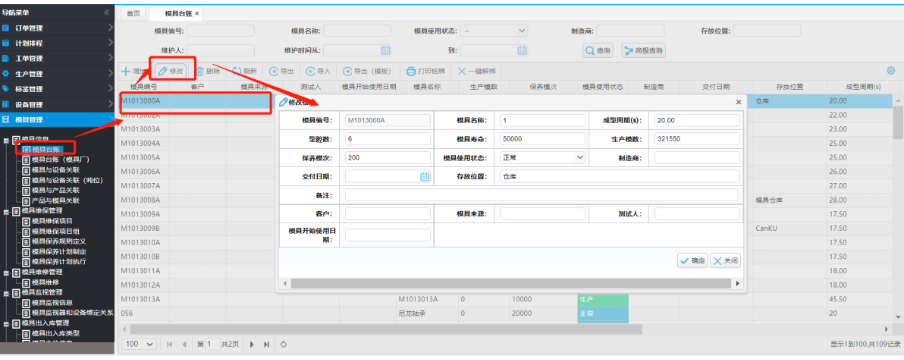Click the 打印铭牌 print toolbar button
Image resolution: width=904 pixels, height=360 pixels.
tap(426, 72)
